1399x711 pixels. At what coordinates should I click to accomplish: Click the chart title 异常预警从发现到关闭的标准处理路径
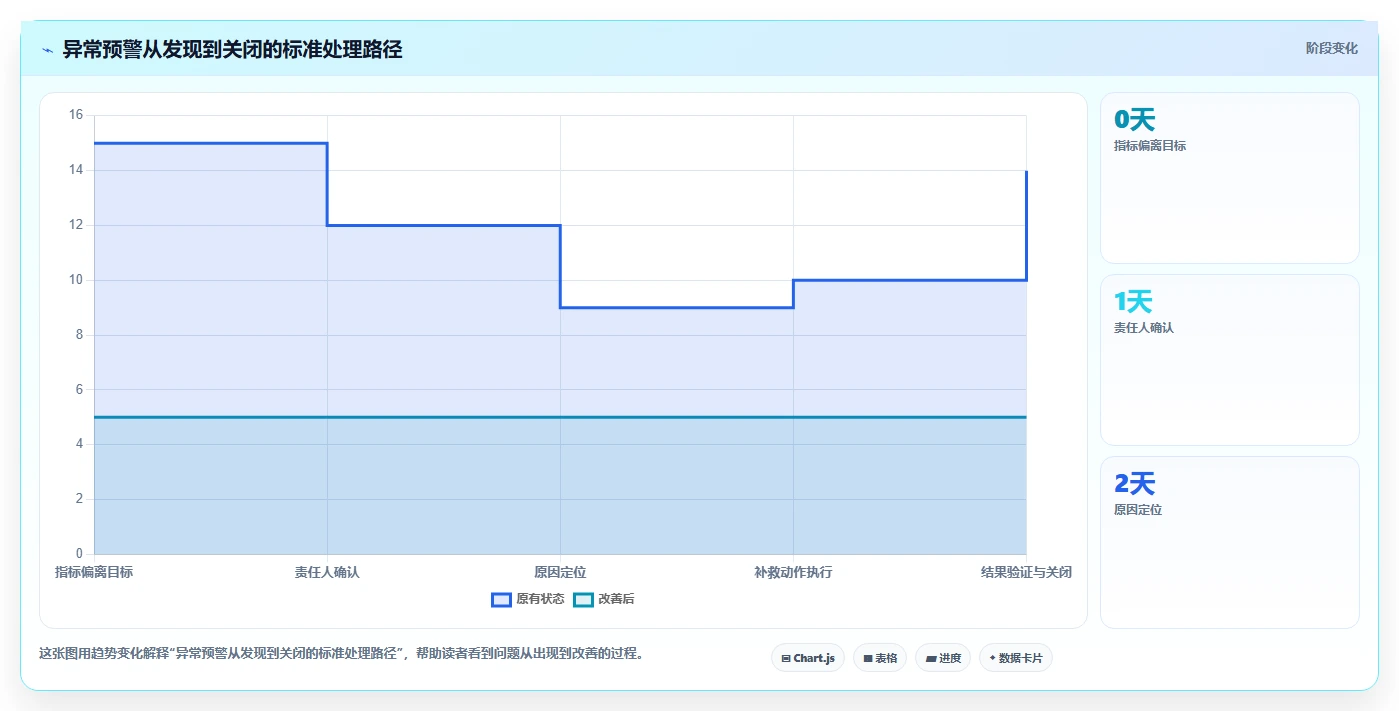tap(232, 49)
